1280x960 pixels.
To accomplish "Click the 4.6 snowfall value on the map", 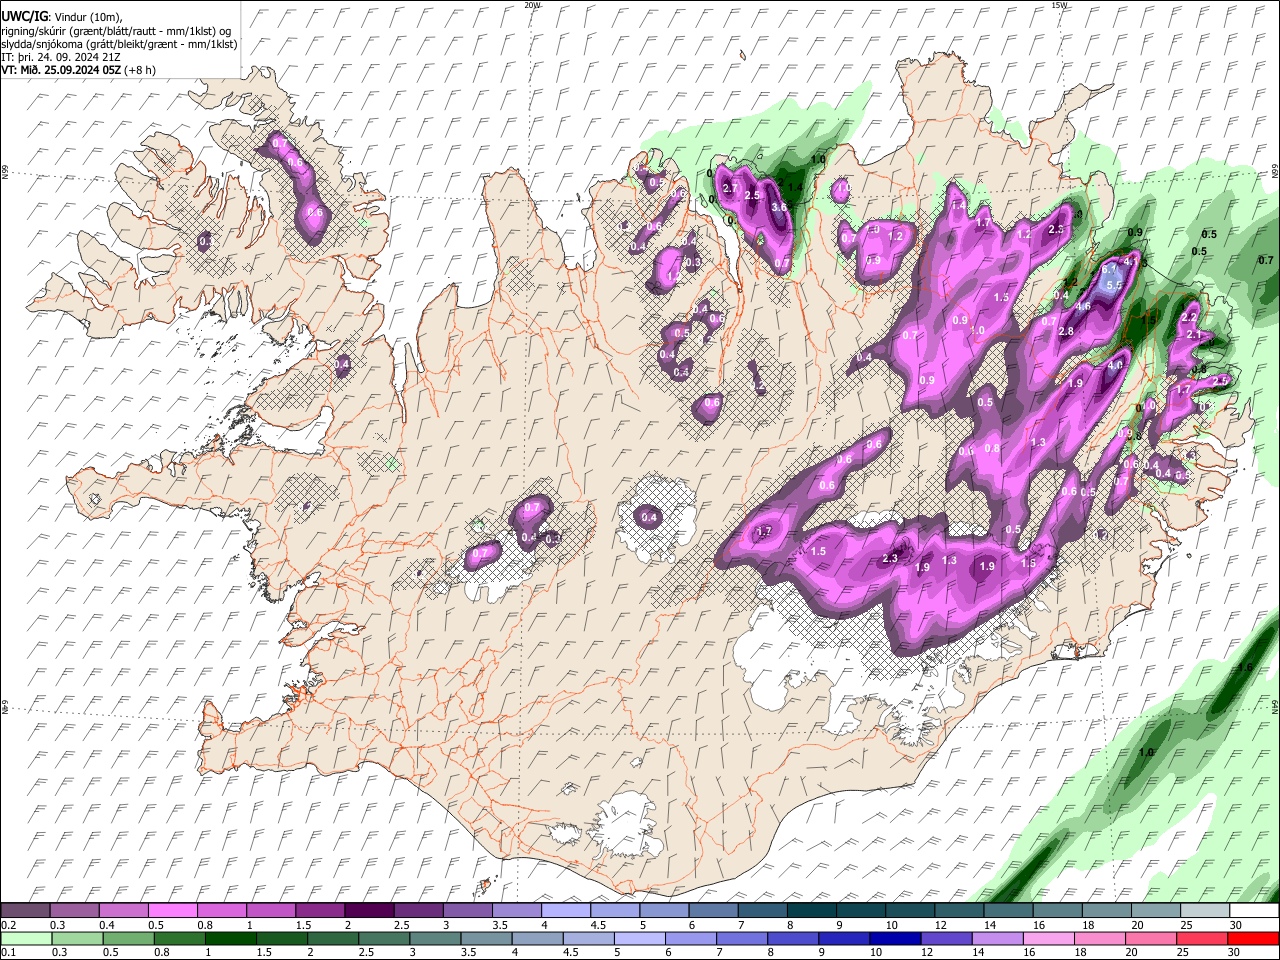I will (1083, 307).
